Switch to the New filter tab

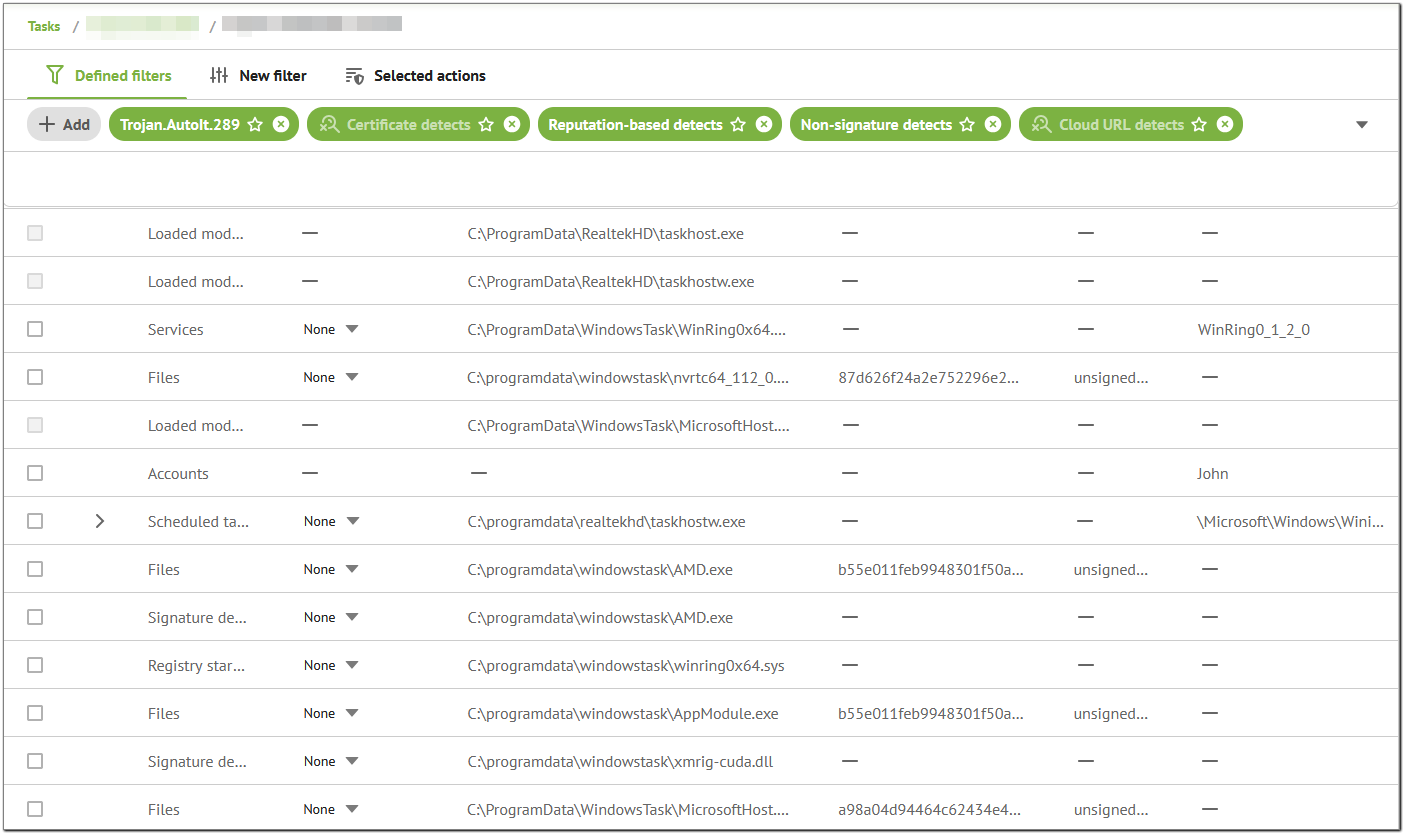pos(258,76)
